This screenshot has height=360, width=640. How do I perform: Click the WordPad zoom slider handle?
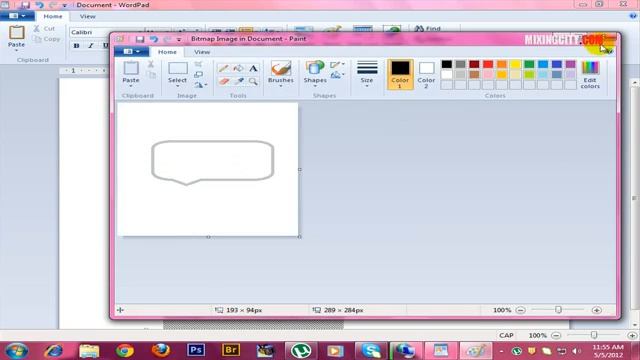(594, 335)
